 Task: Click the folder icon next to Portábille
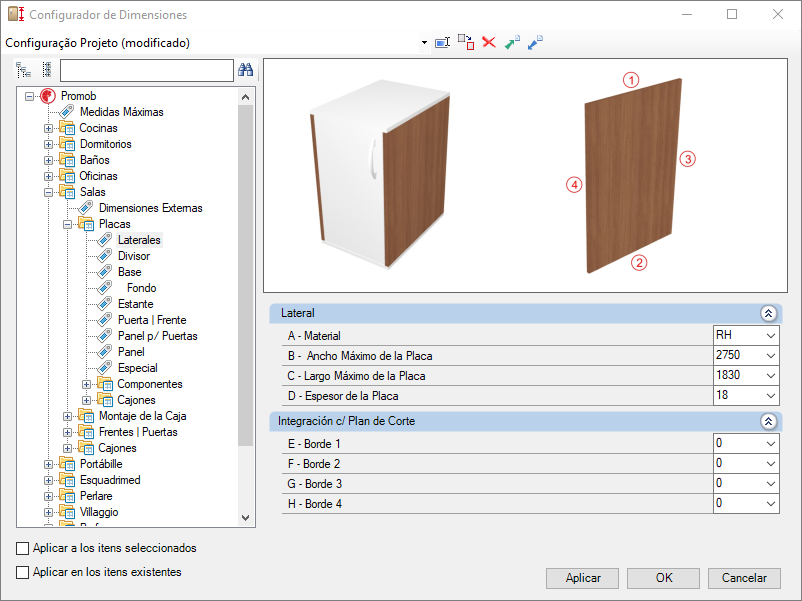tap(67, 464)
